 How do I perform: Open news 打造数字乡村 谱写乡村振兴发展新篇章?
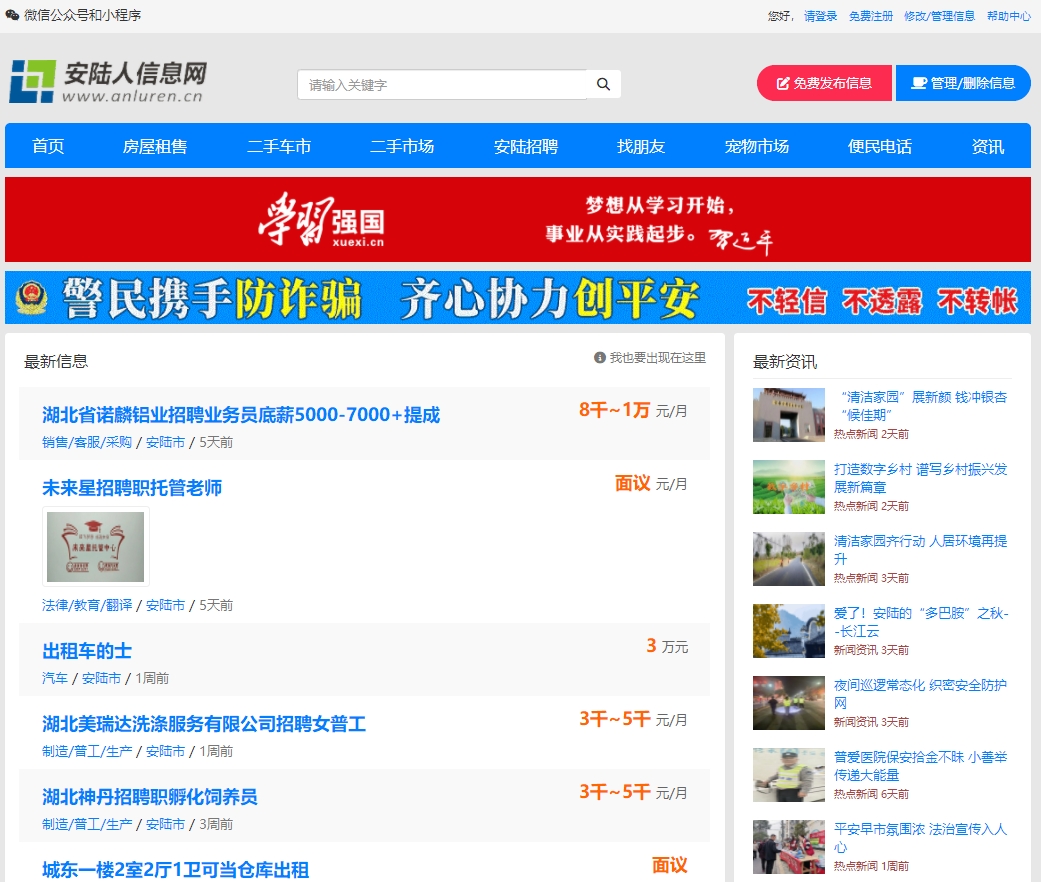tap(920, 478)
